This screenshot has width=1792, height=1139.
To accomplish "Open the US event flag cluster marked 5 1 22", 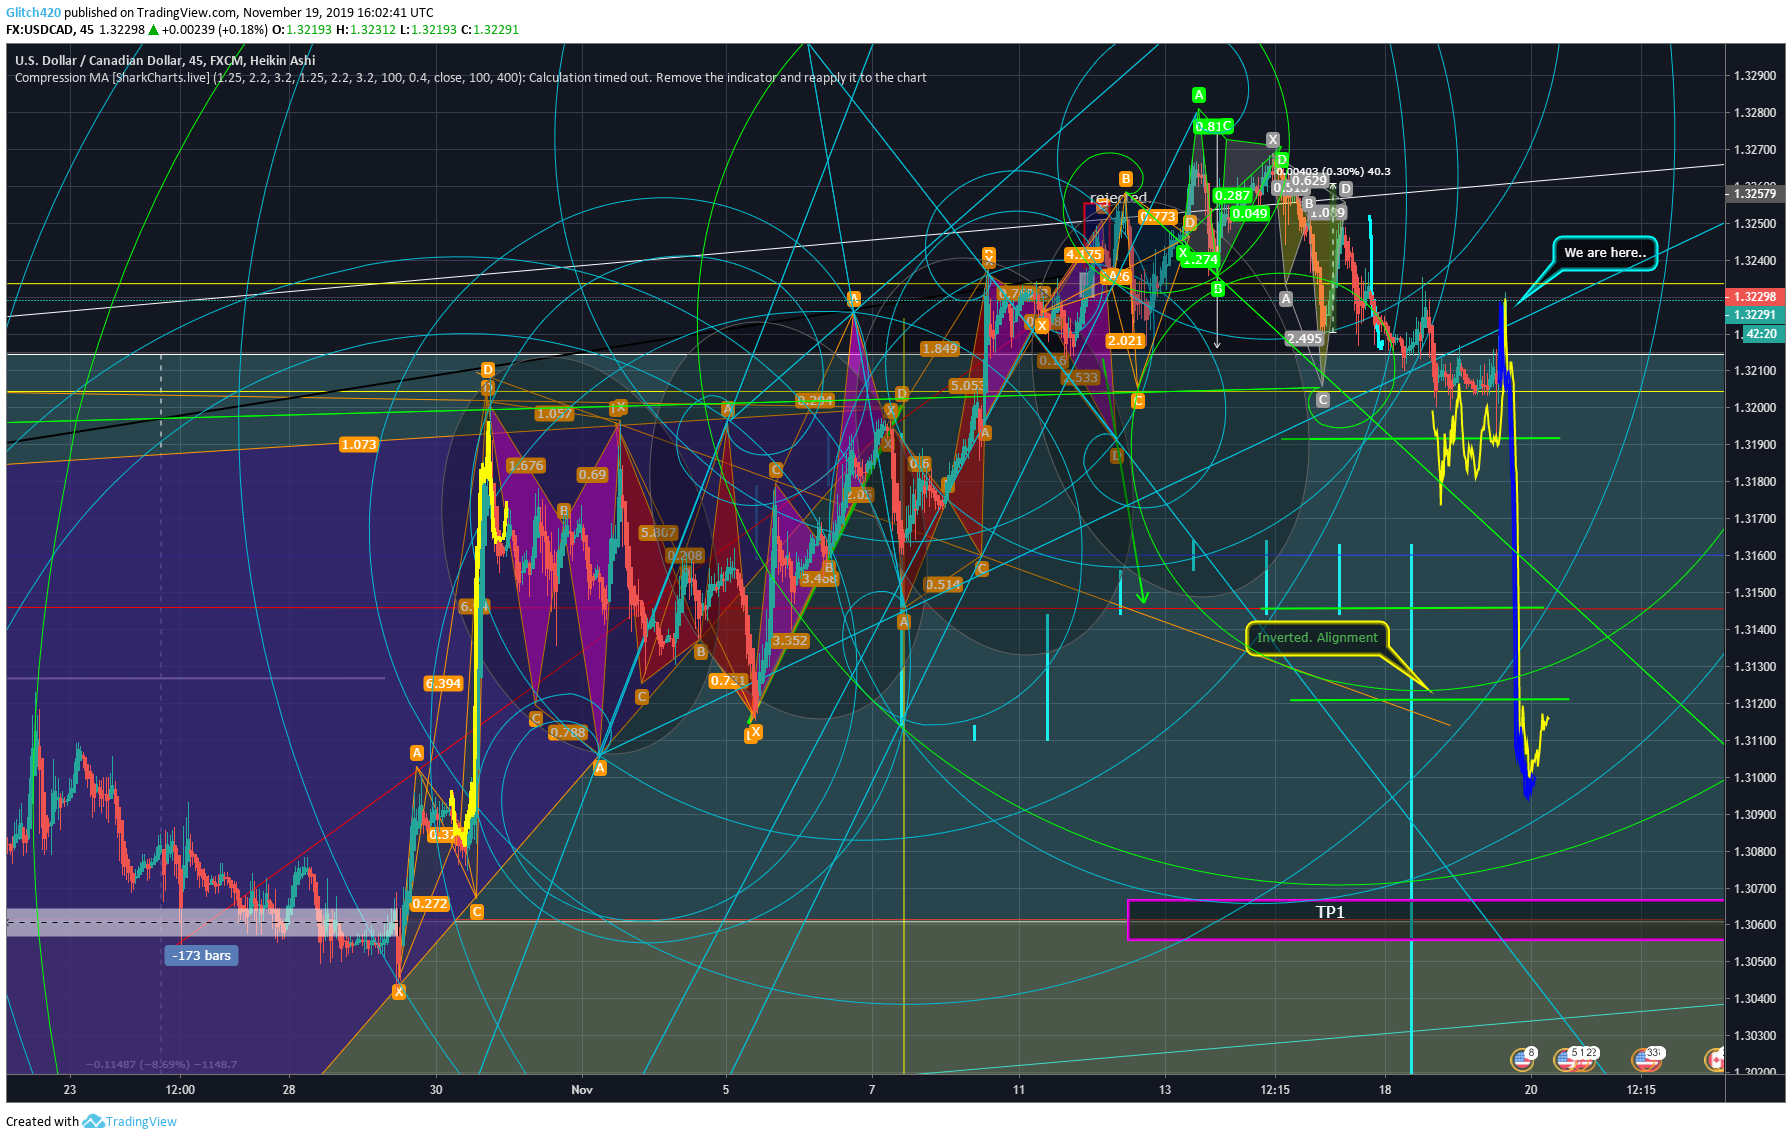I will pyautogui.click(x=1574, y=1058).
